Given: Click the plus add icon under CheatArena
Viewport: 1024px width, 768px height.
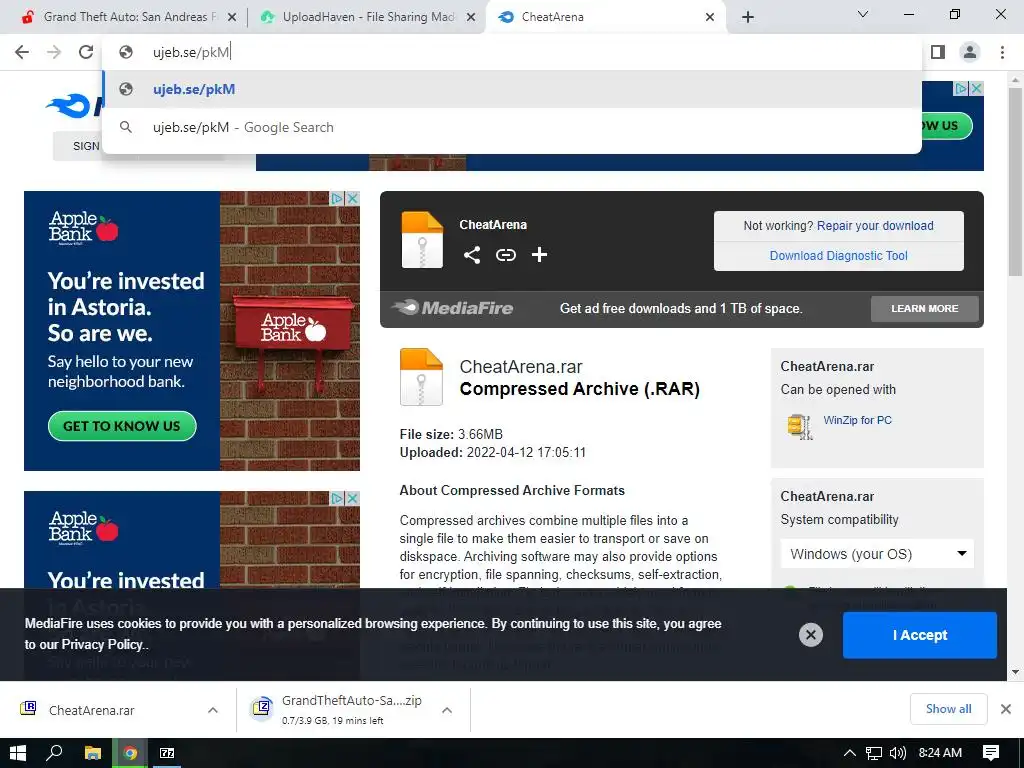Looking at the screenshot, I should point(539,255).
